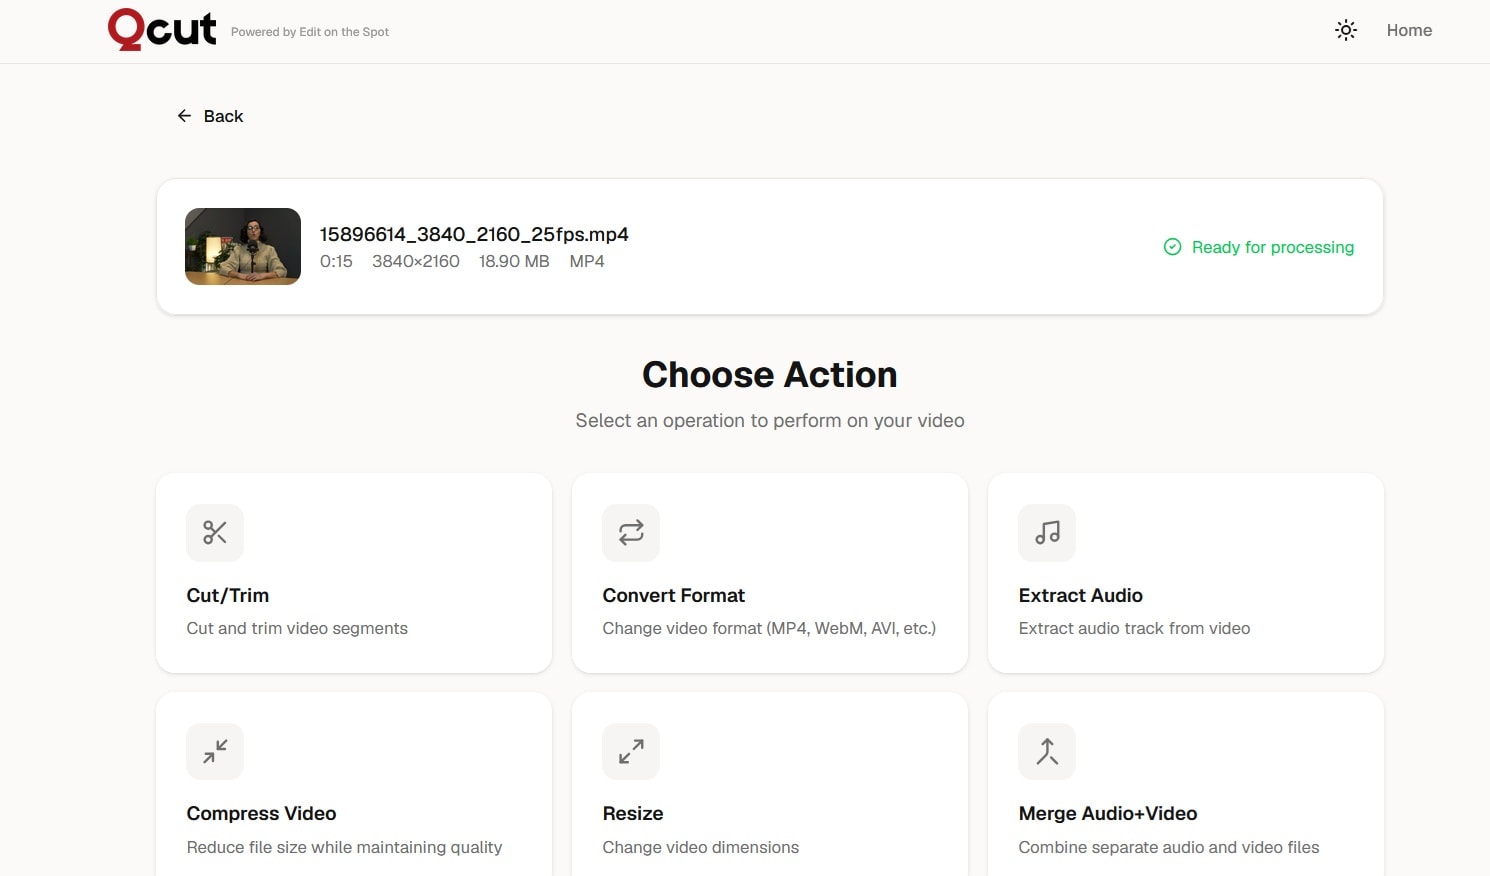This screenshot has width=1490, height=876.
Task: Click the Back arrow icon
Action: point(184,116)
